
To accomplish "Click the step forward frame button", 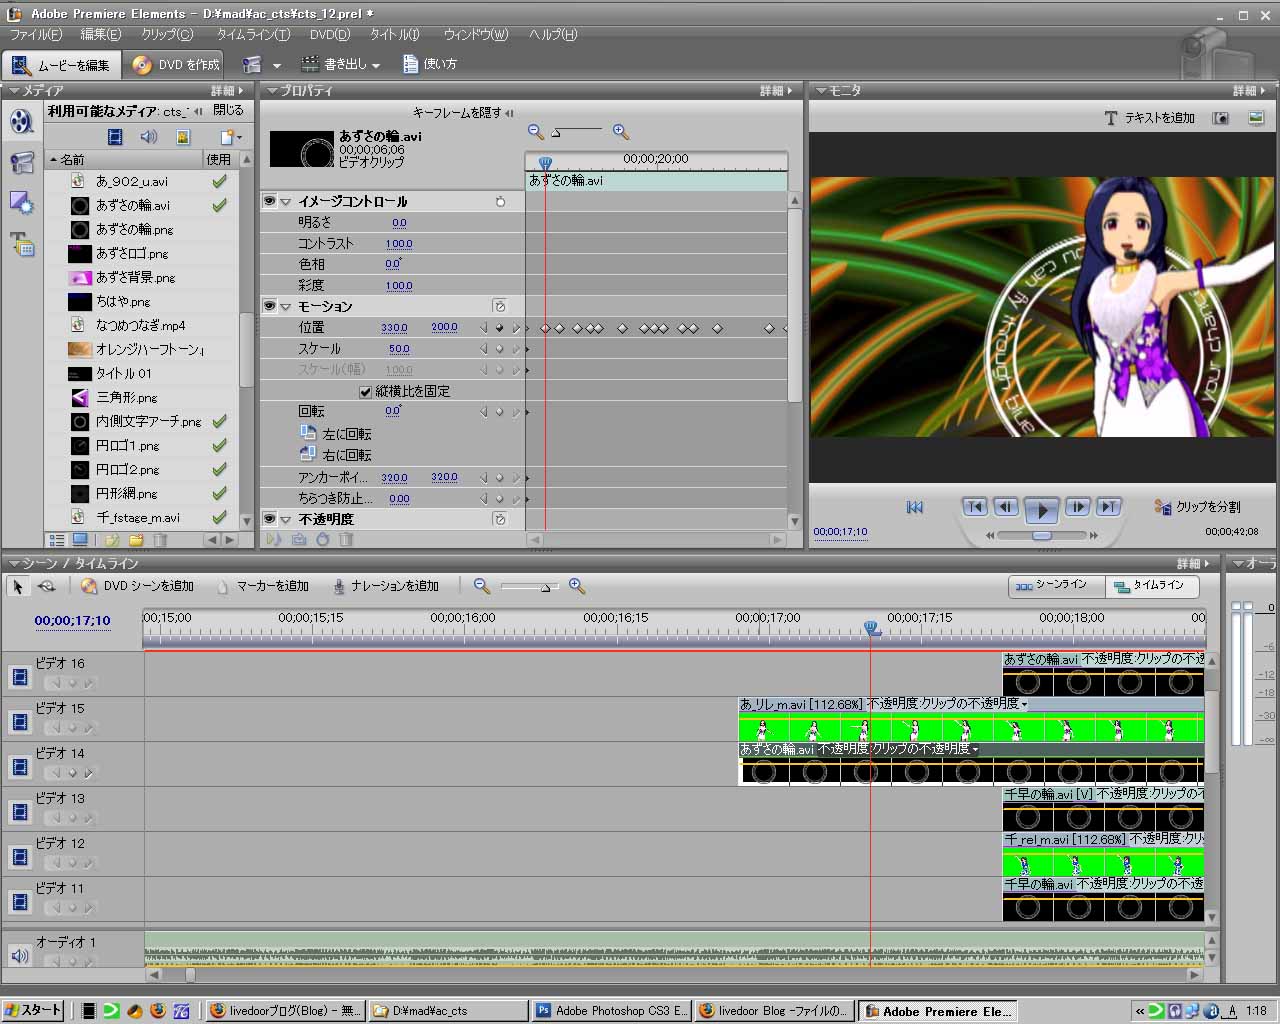I will (1077, 507).
